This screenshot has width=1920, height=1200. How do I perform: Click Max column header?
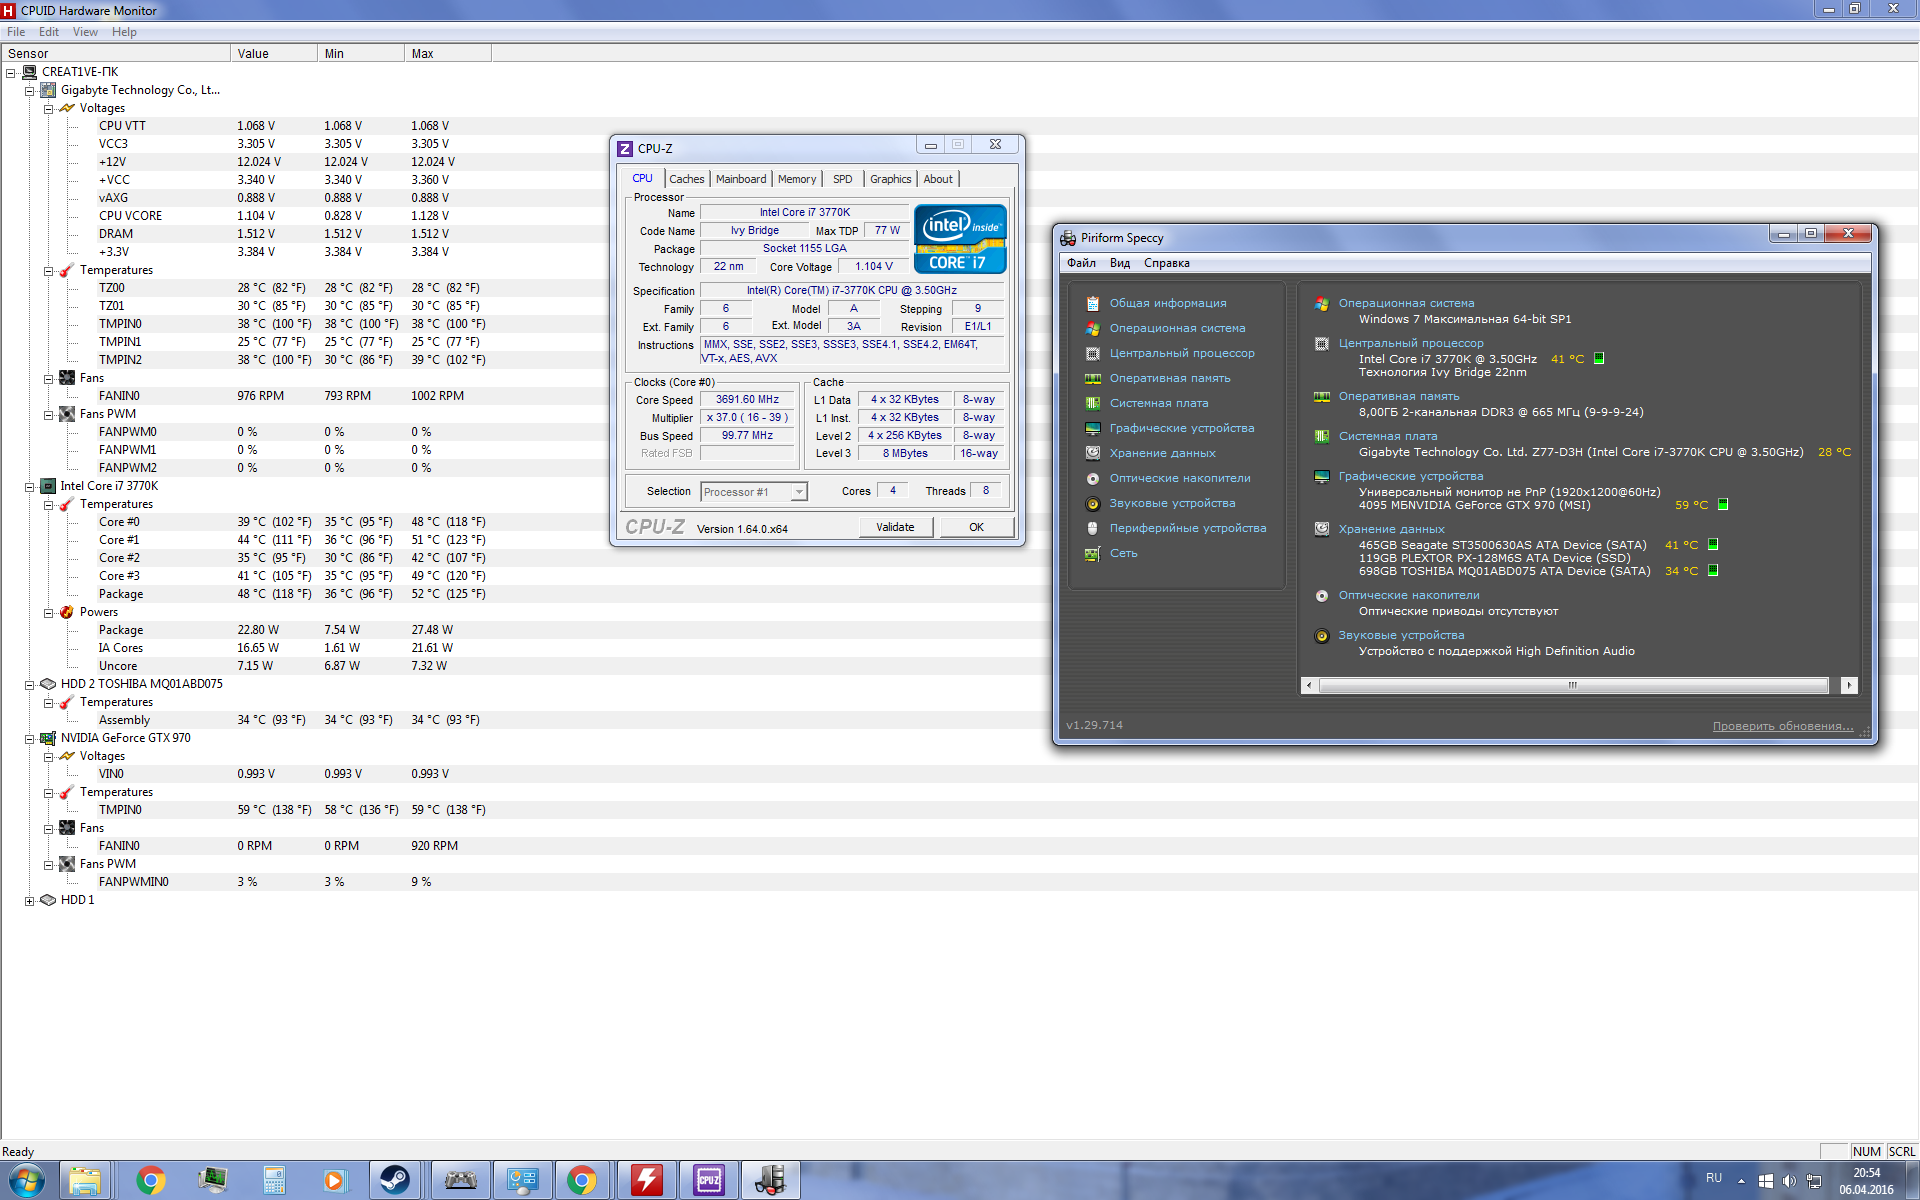448,53
